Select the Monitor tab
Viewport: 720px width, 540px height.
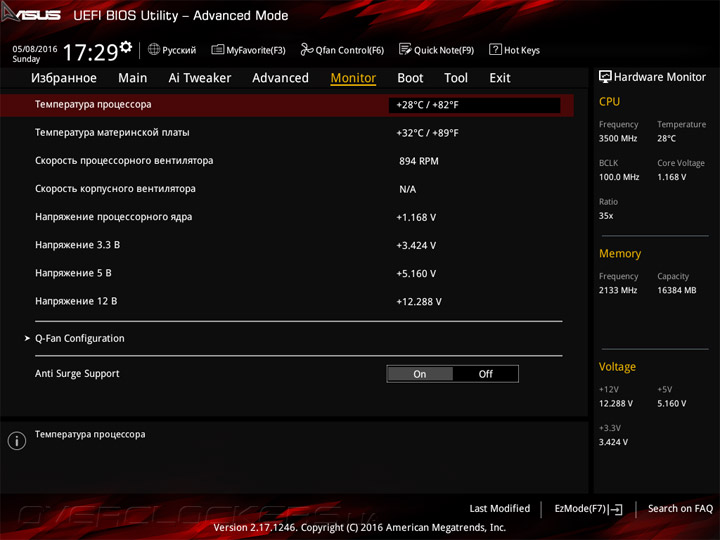[x=353, y=78]
